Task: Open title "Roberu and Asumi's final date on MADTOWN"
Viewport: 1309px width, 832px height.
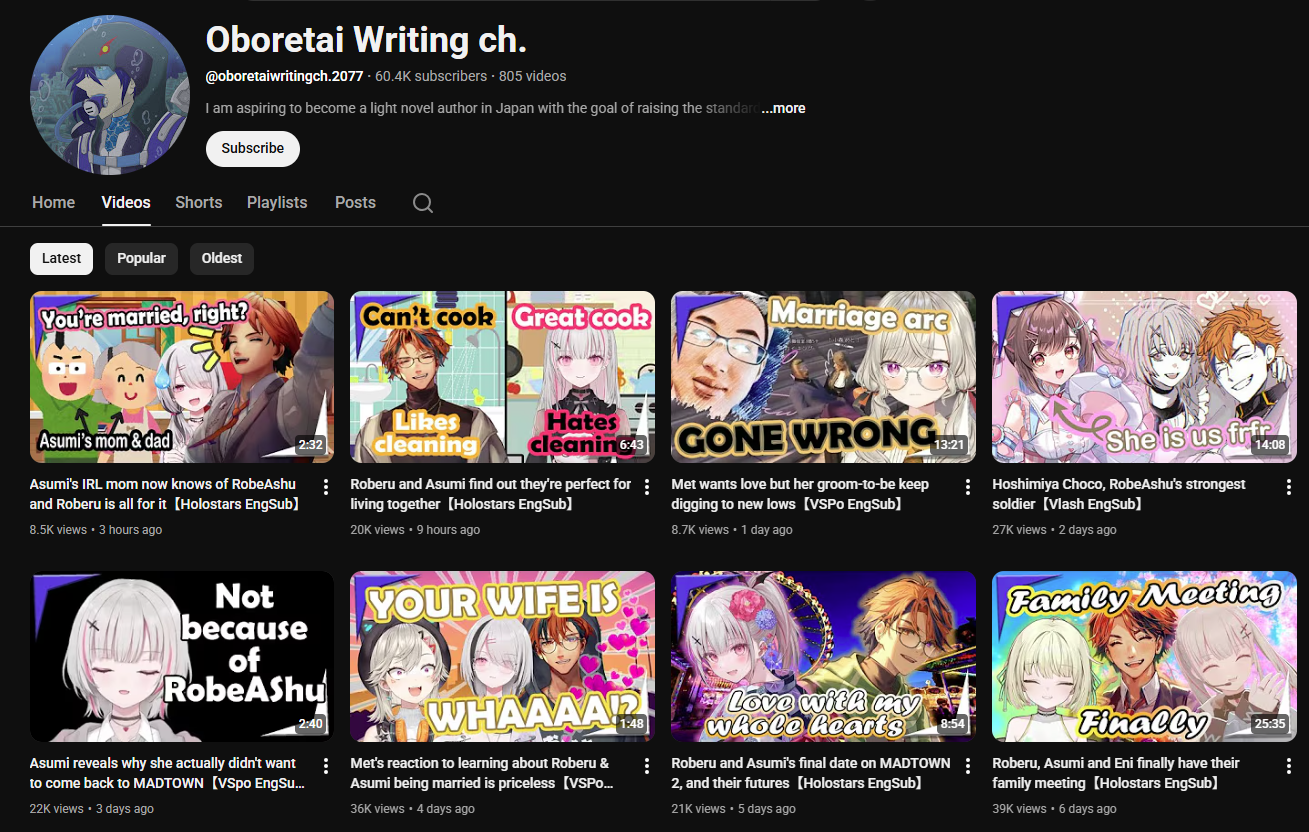Action: (811, 773)
